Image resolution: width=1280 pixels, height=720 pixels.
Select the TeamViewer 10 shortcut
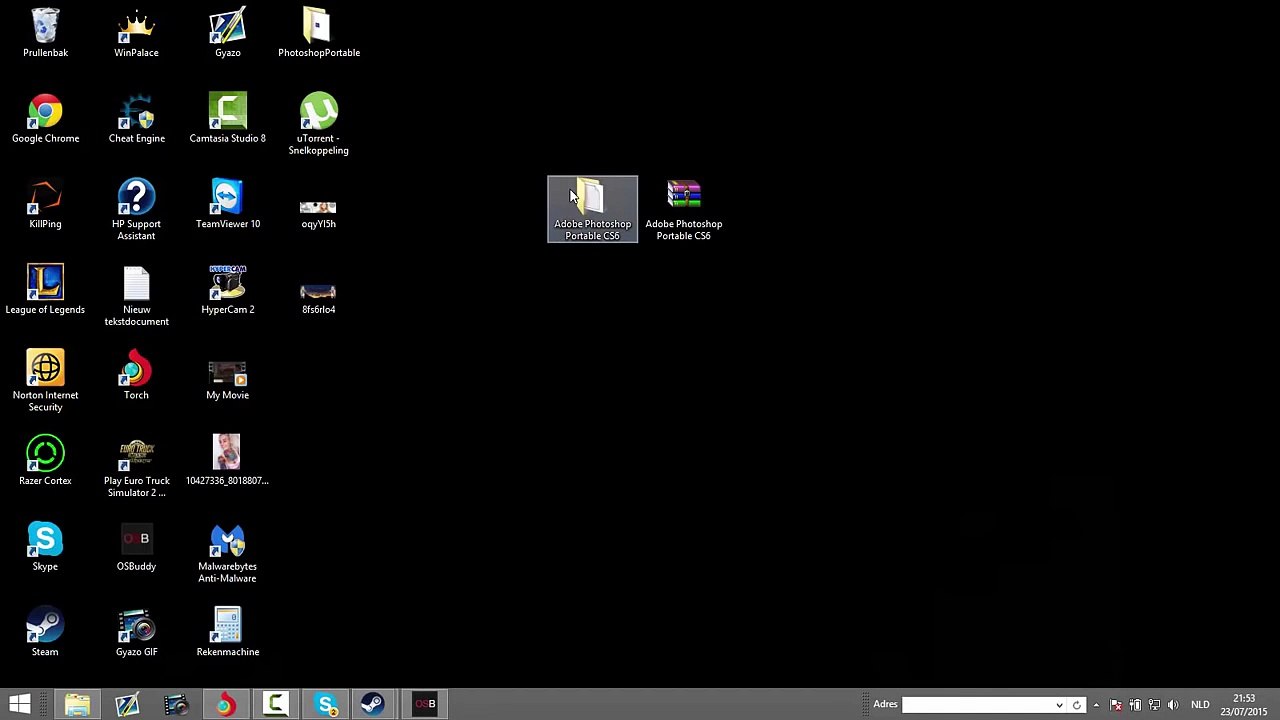point(227,204)
